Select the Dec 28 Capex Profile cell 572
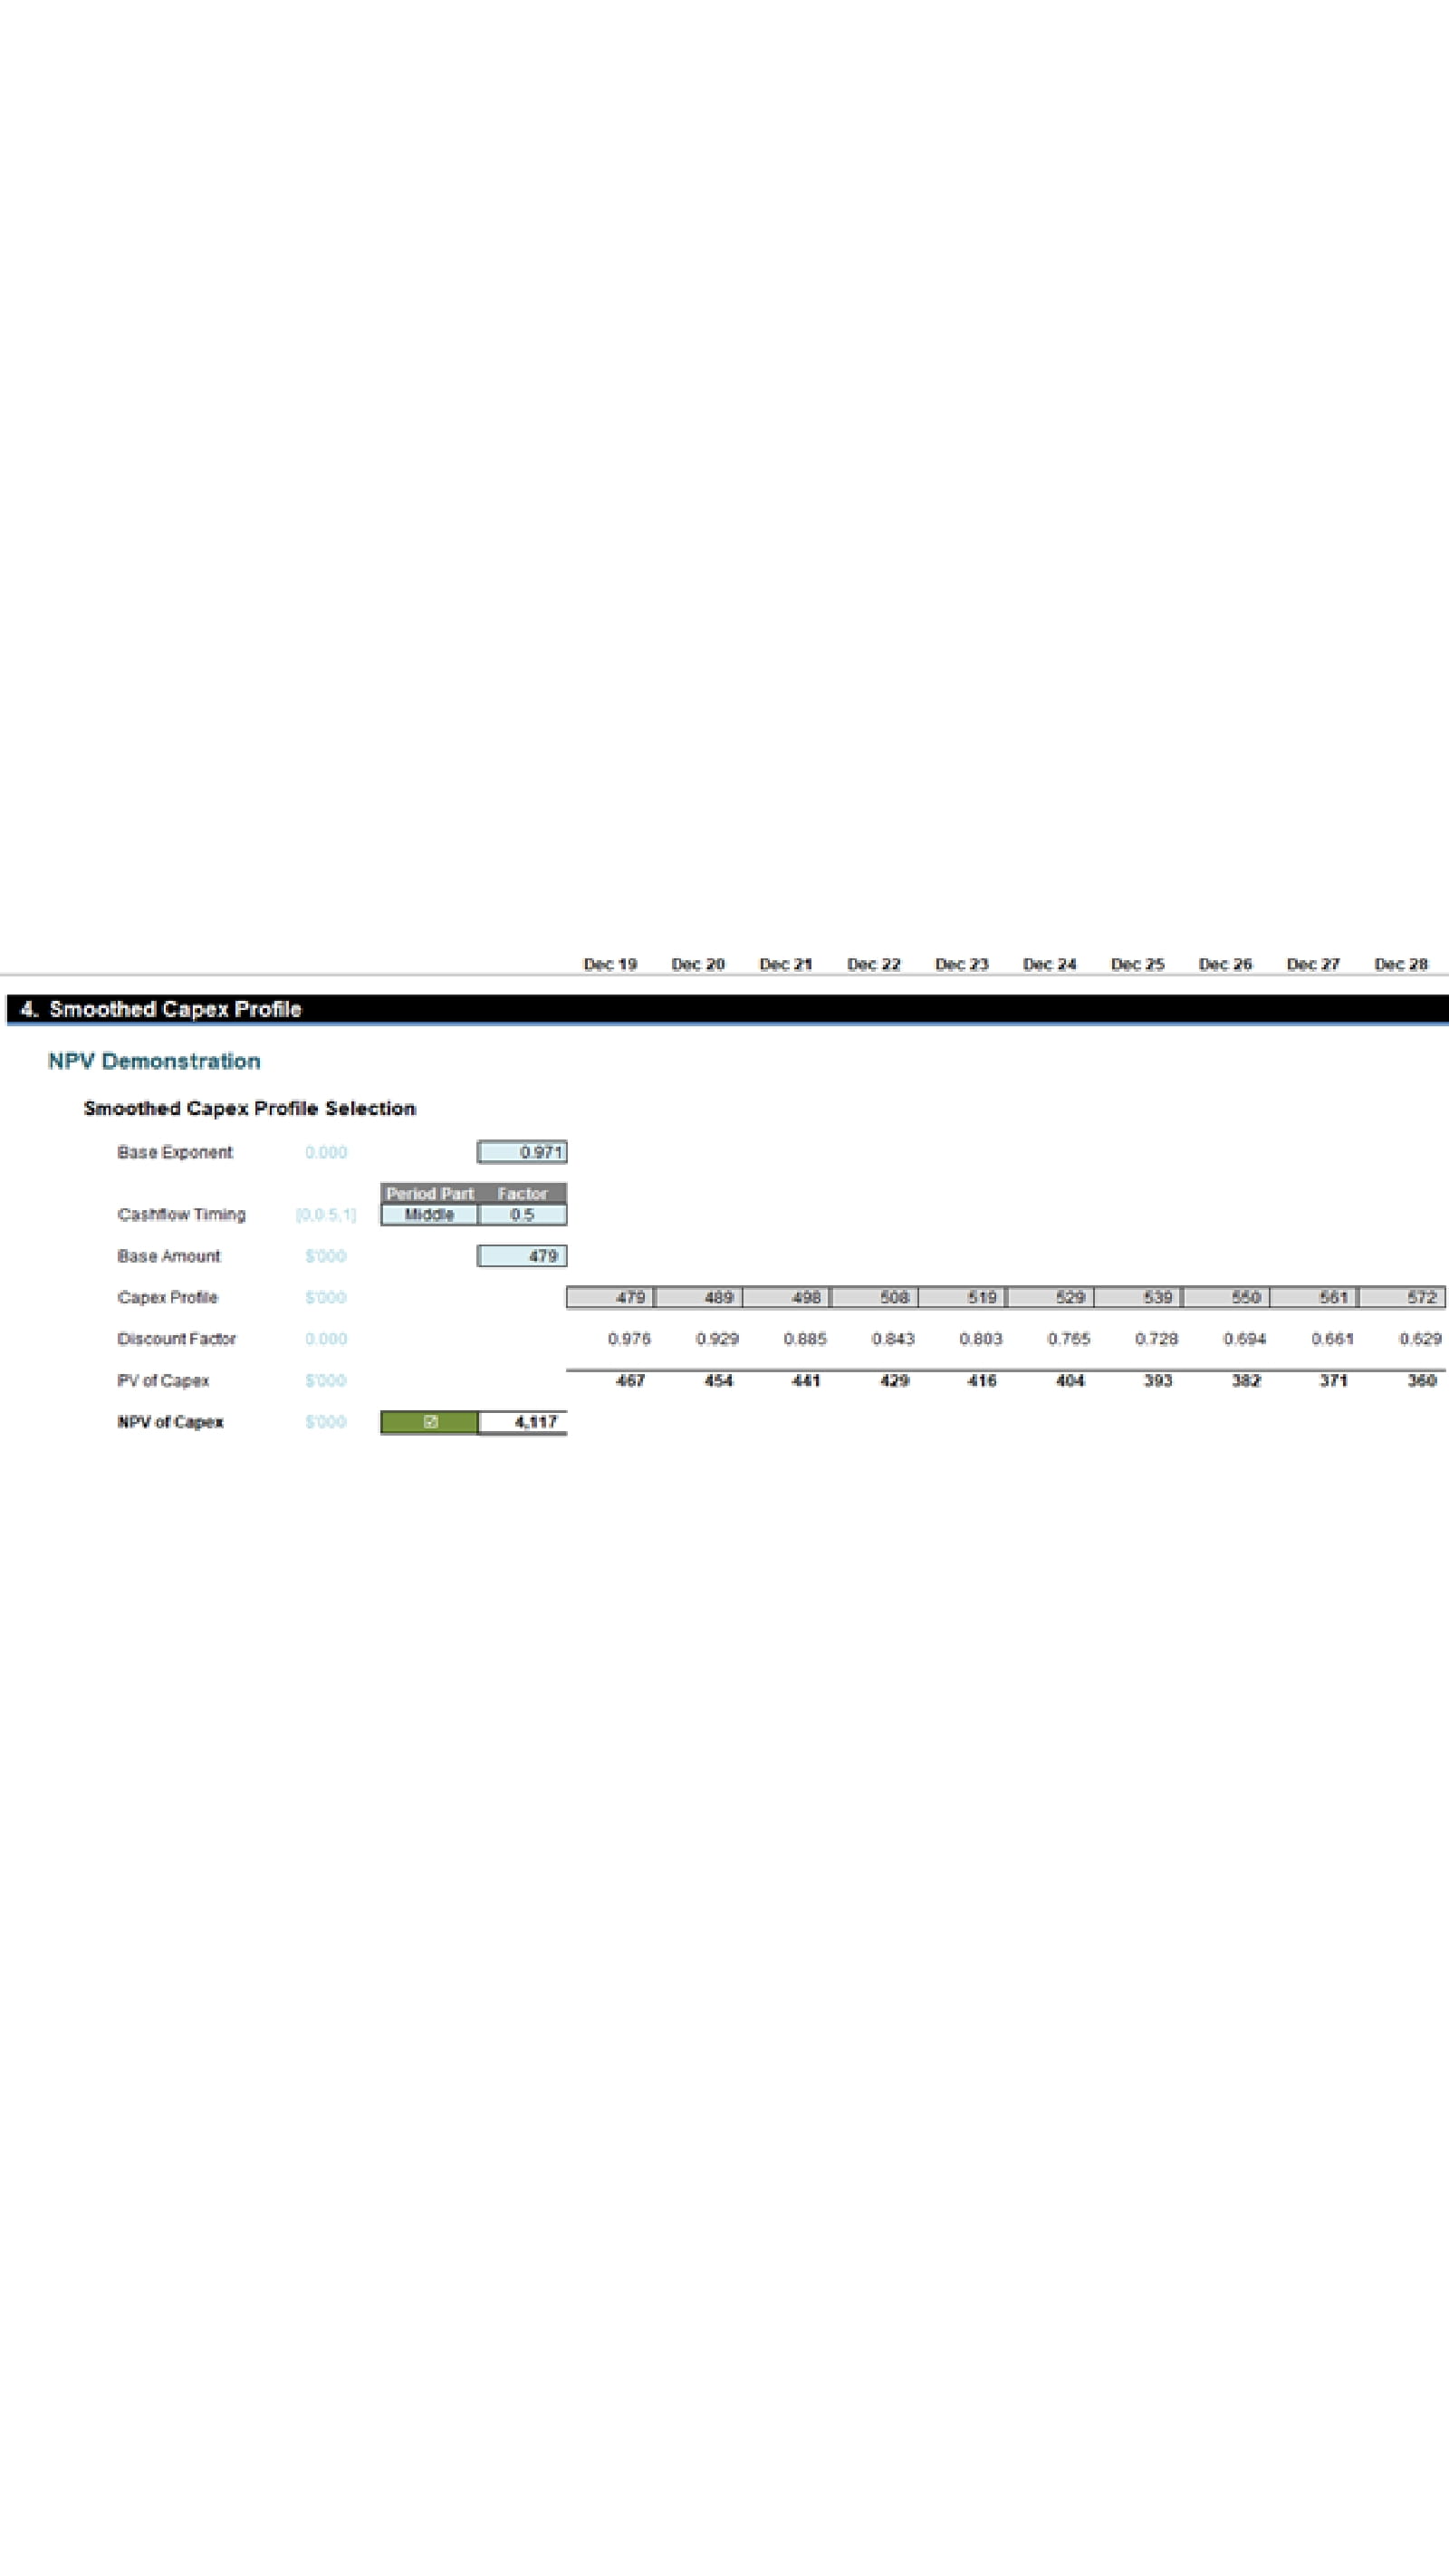 pos(1402,1298)
